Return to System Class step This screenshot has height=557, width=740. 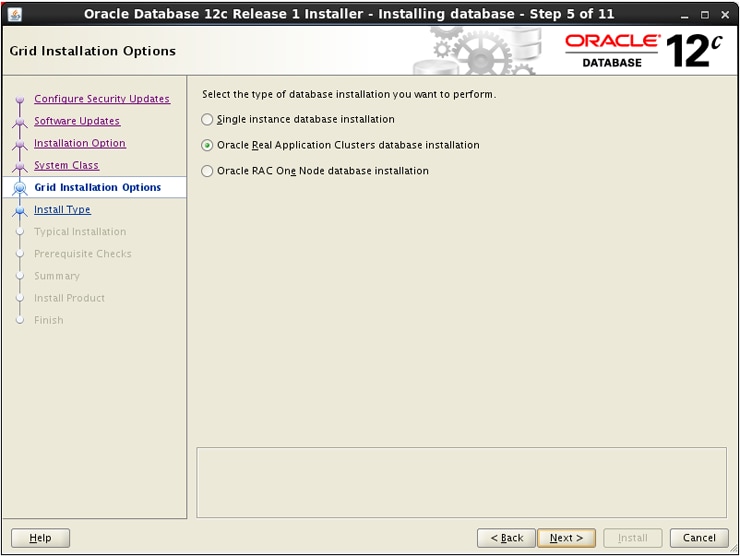(66, 165)
